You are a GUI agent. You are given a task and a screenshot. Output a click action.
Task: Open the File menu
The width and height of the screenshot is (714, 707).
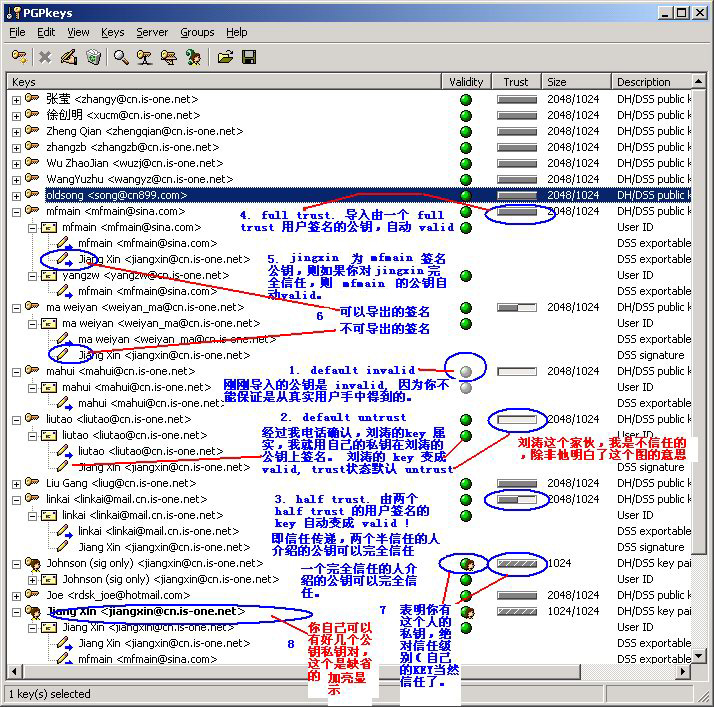click(x=17, y=32)
